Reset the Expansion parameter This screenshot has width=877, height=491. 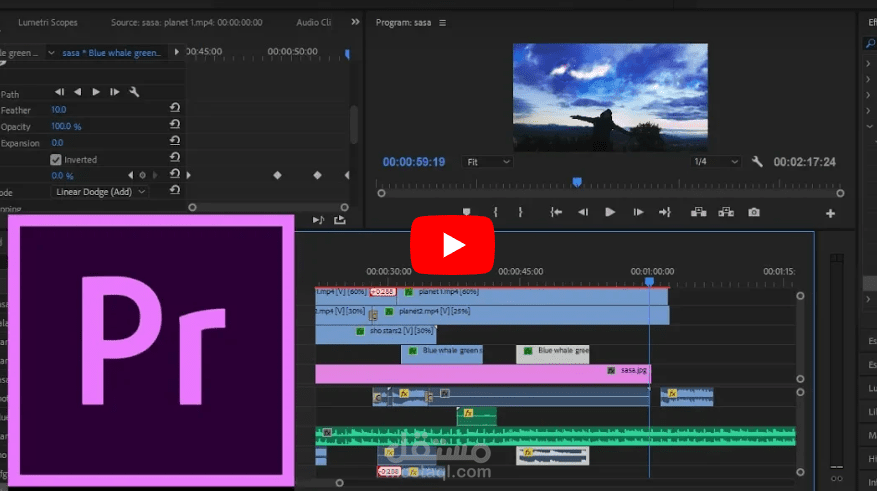point(175,140)
